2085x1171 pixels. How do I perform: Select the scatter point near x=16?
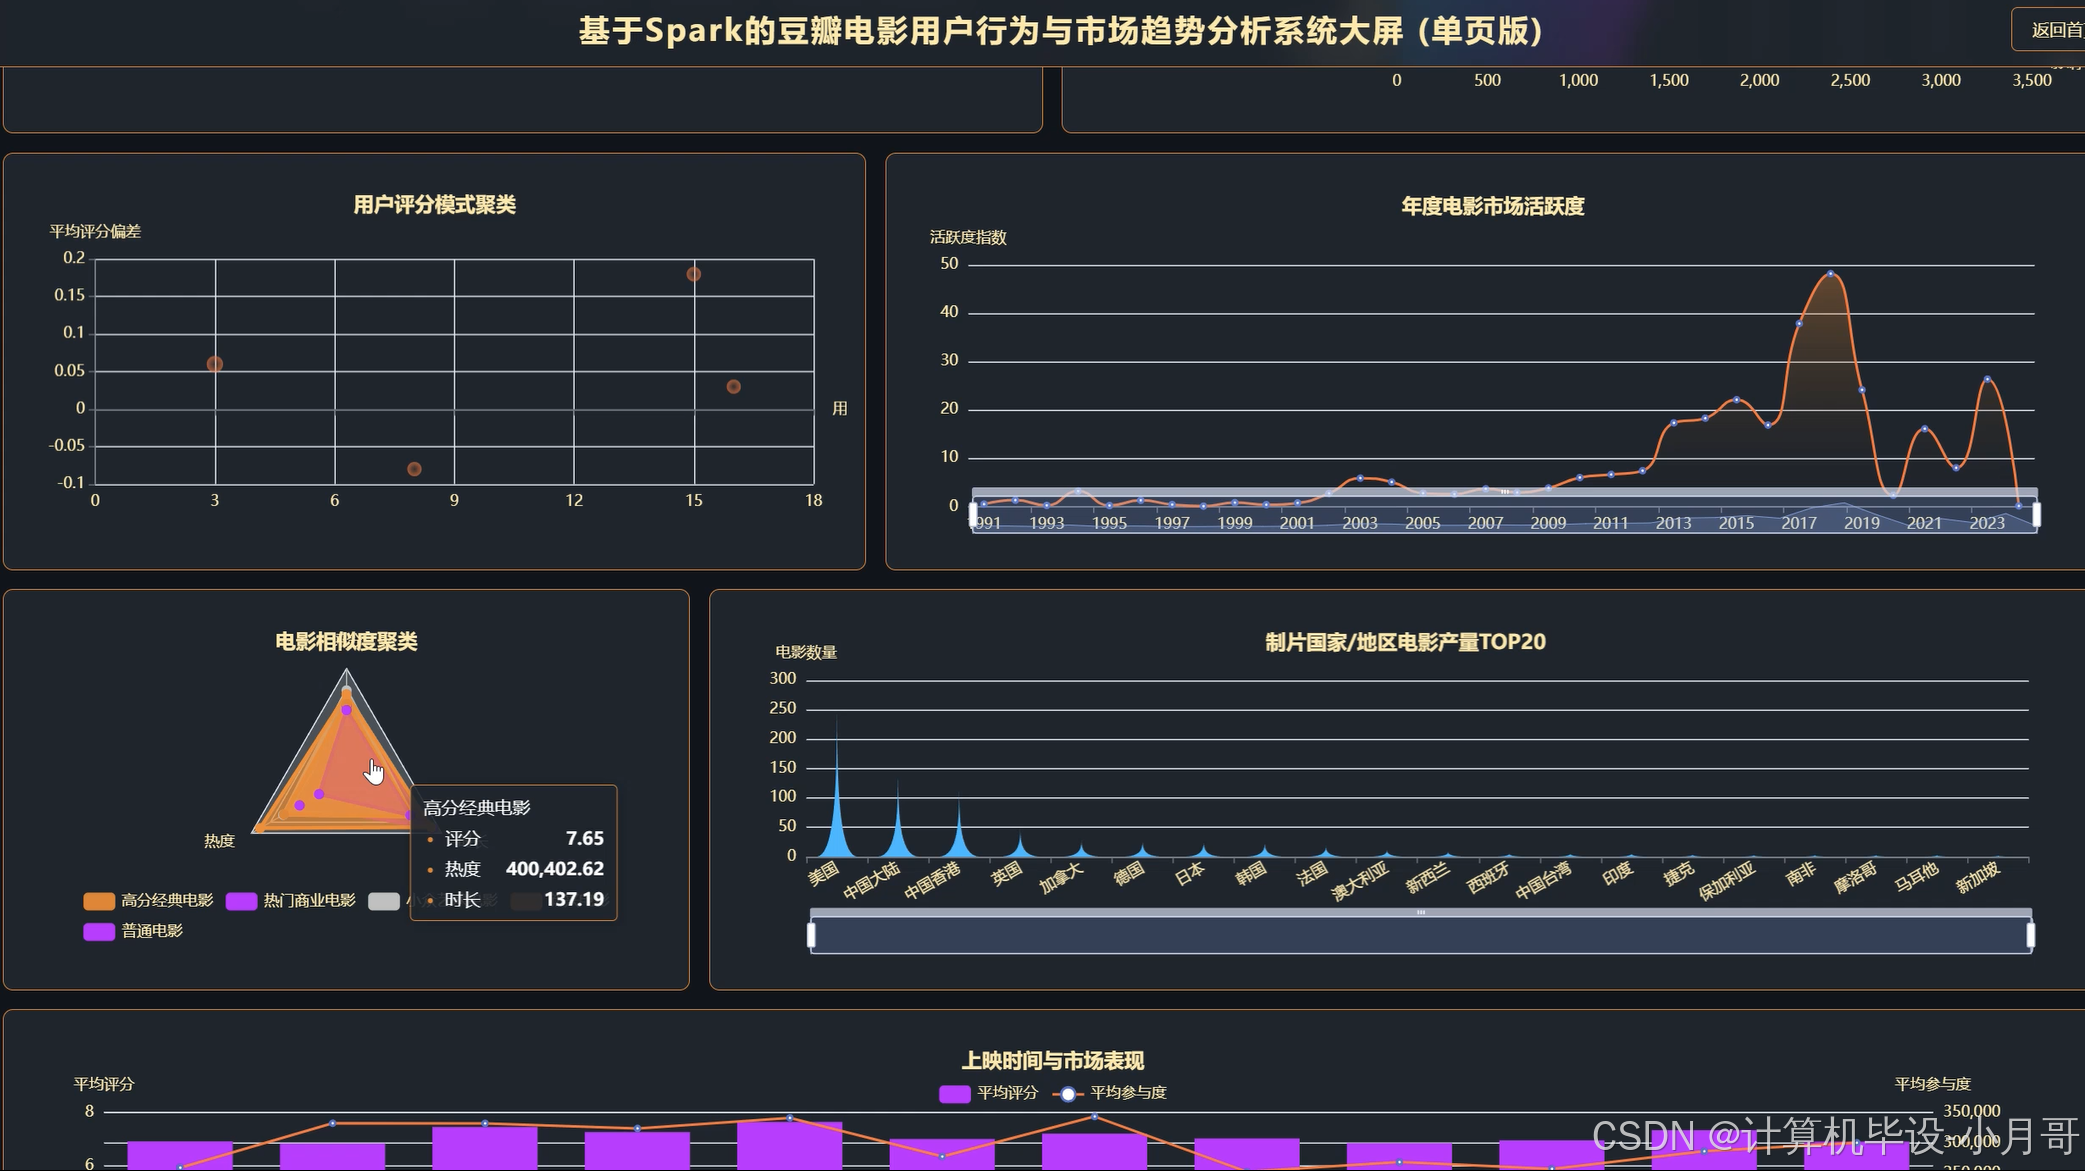pos(733,387)
